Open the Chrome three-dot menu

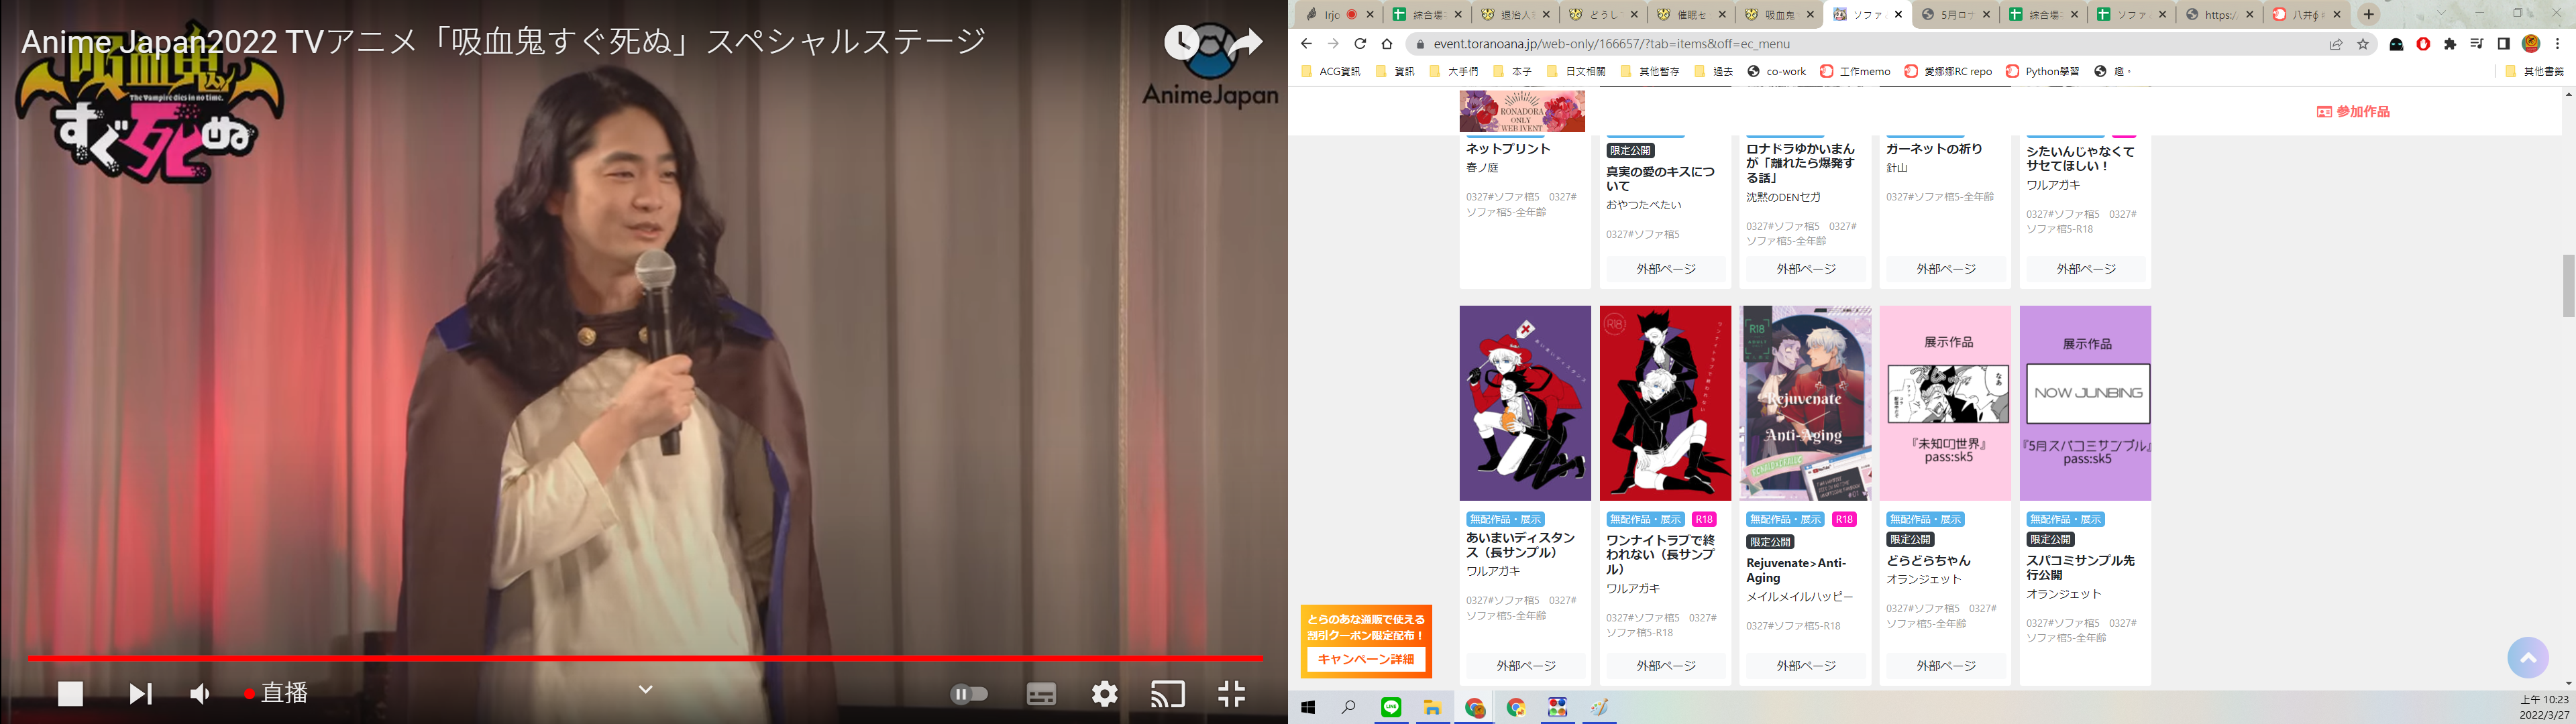click(x=2558, y=44)
